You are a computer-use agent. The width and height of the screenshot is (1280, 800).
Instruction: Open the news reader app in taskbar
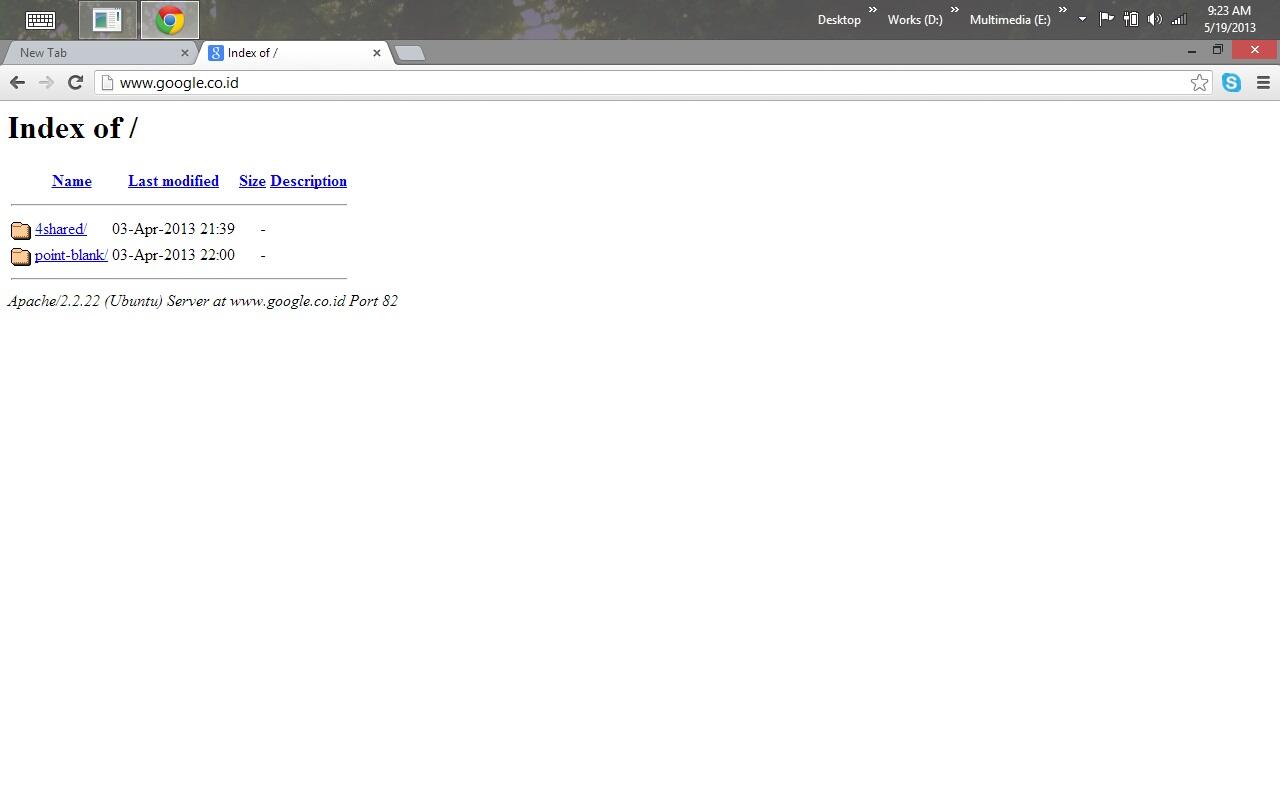click(x=107, y=20)
